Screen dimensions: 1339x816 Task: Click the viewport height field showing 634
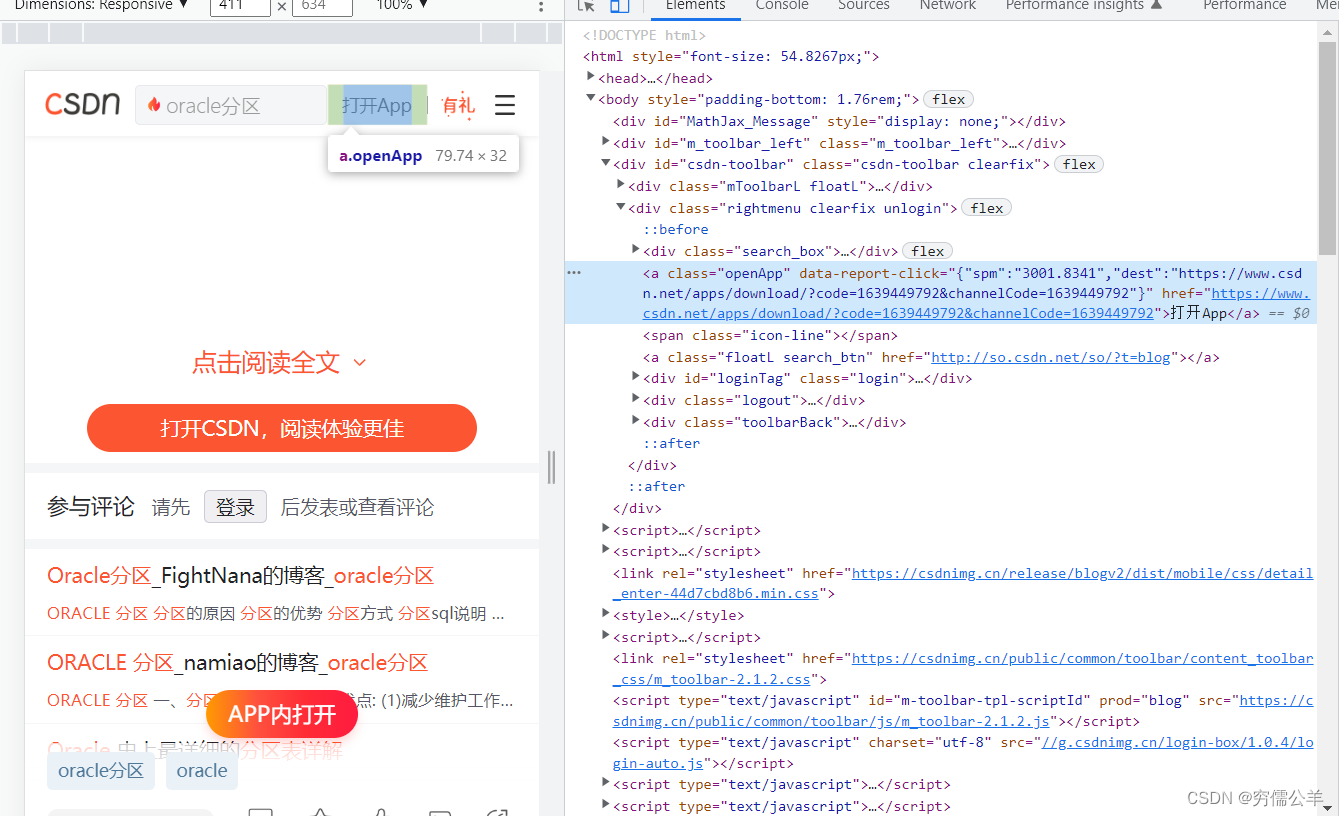click(x=322, y=6)
